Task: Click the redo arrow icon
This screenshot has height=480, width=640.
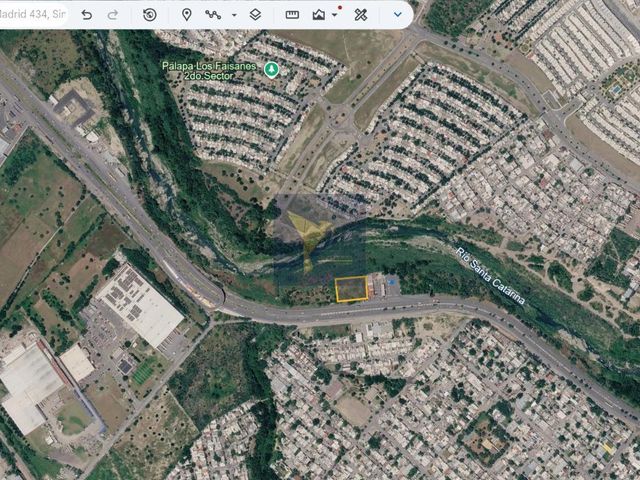Action: tap(113, 15)
